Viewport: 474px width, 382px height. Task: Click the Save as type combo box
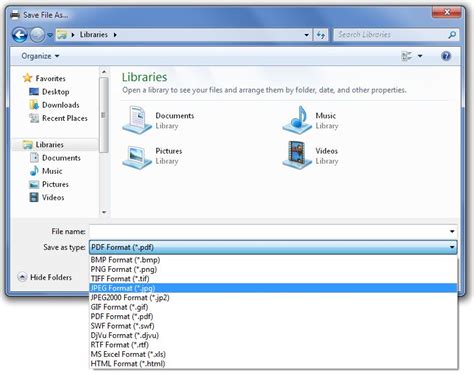273,247
